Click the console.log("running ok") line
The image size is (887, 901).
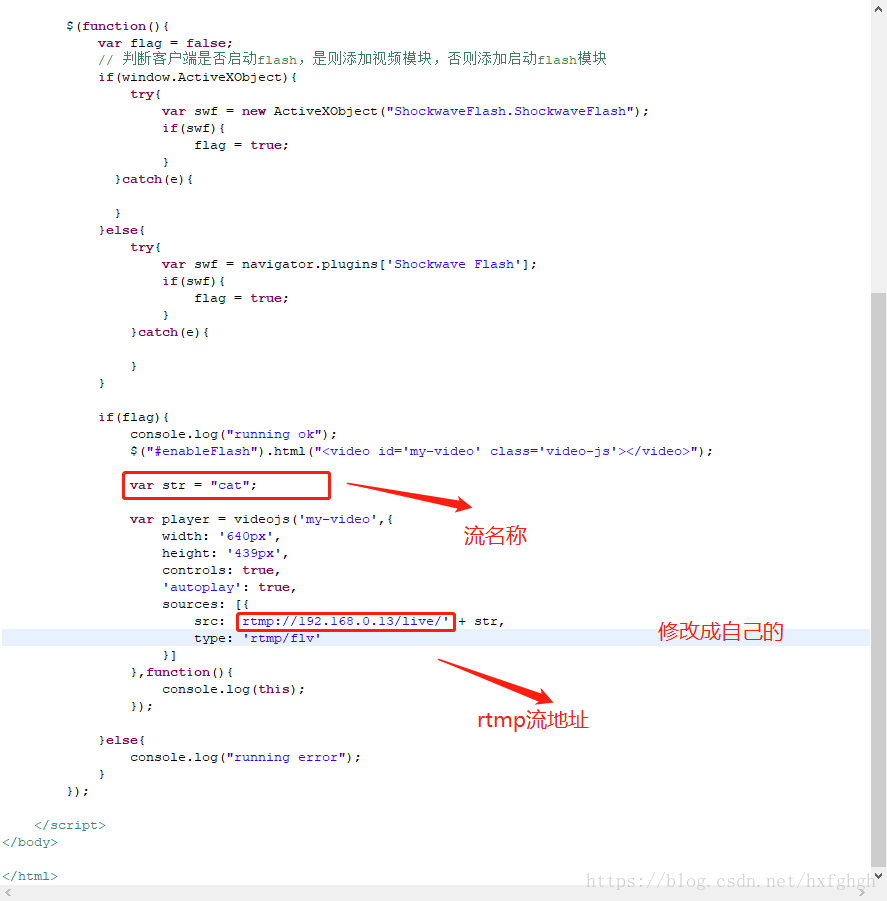[x=233, y=434]
